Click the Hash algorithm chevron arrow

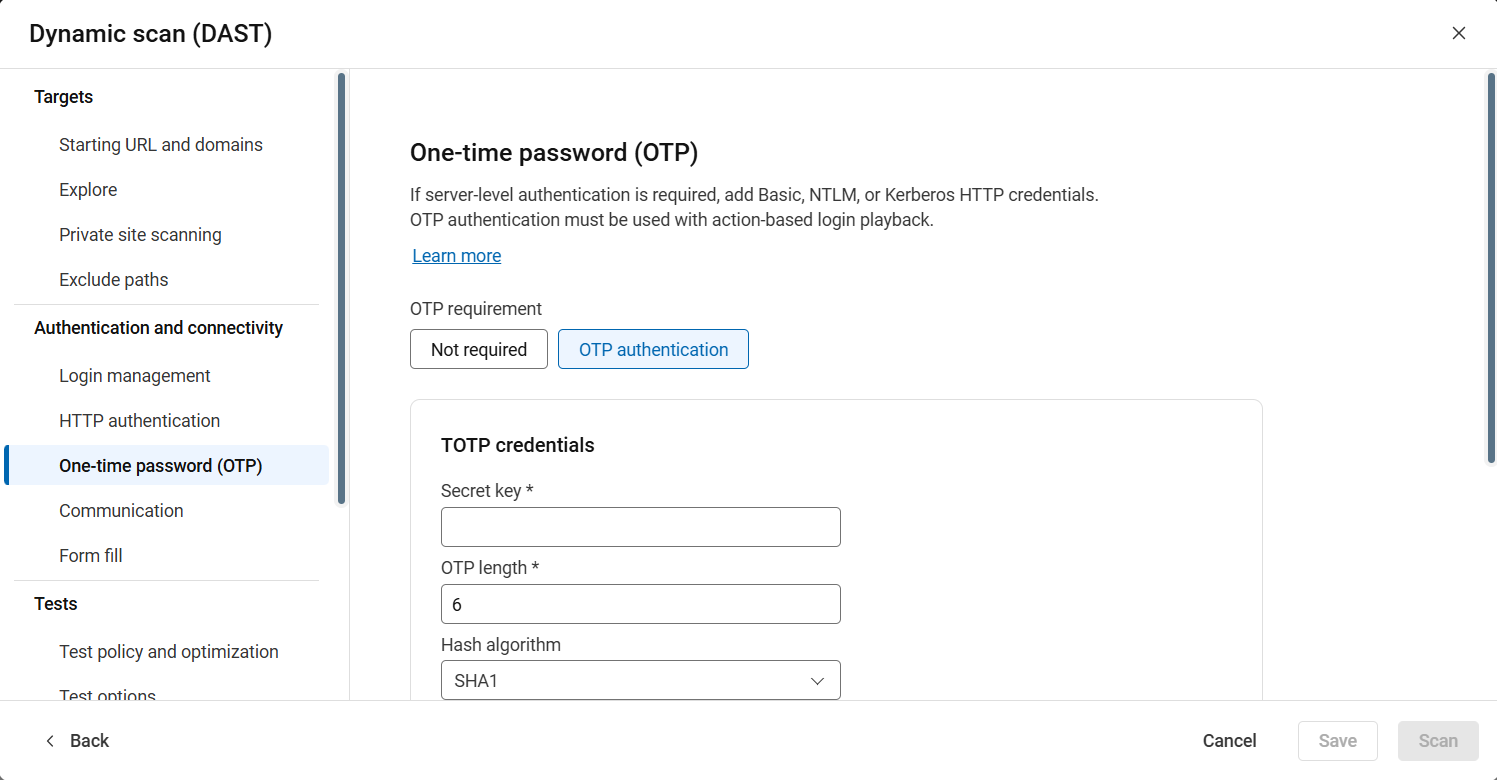tap(817, 681)
